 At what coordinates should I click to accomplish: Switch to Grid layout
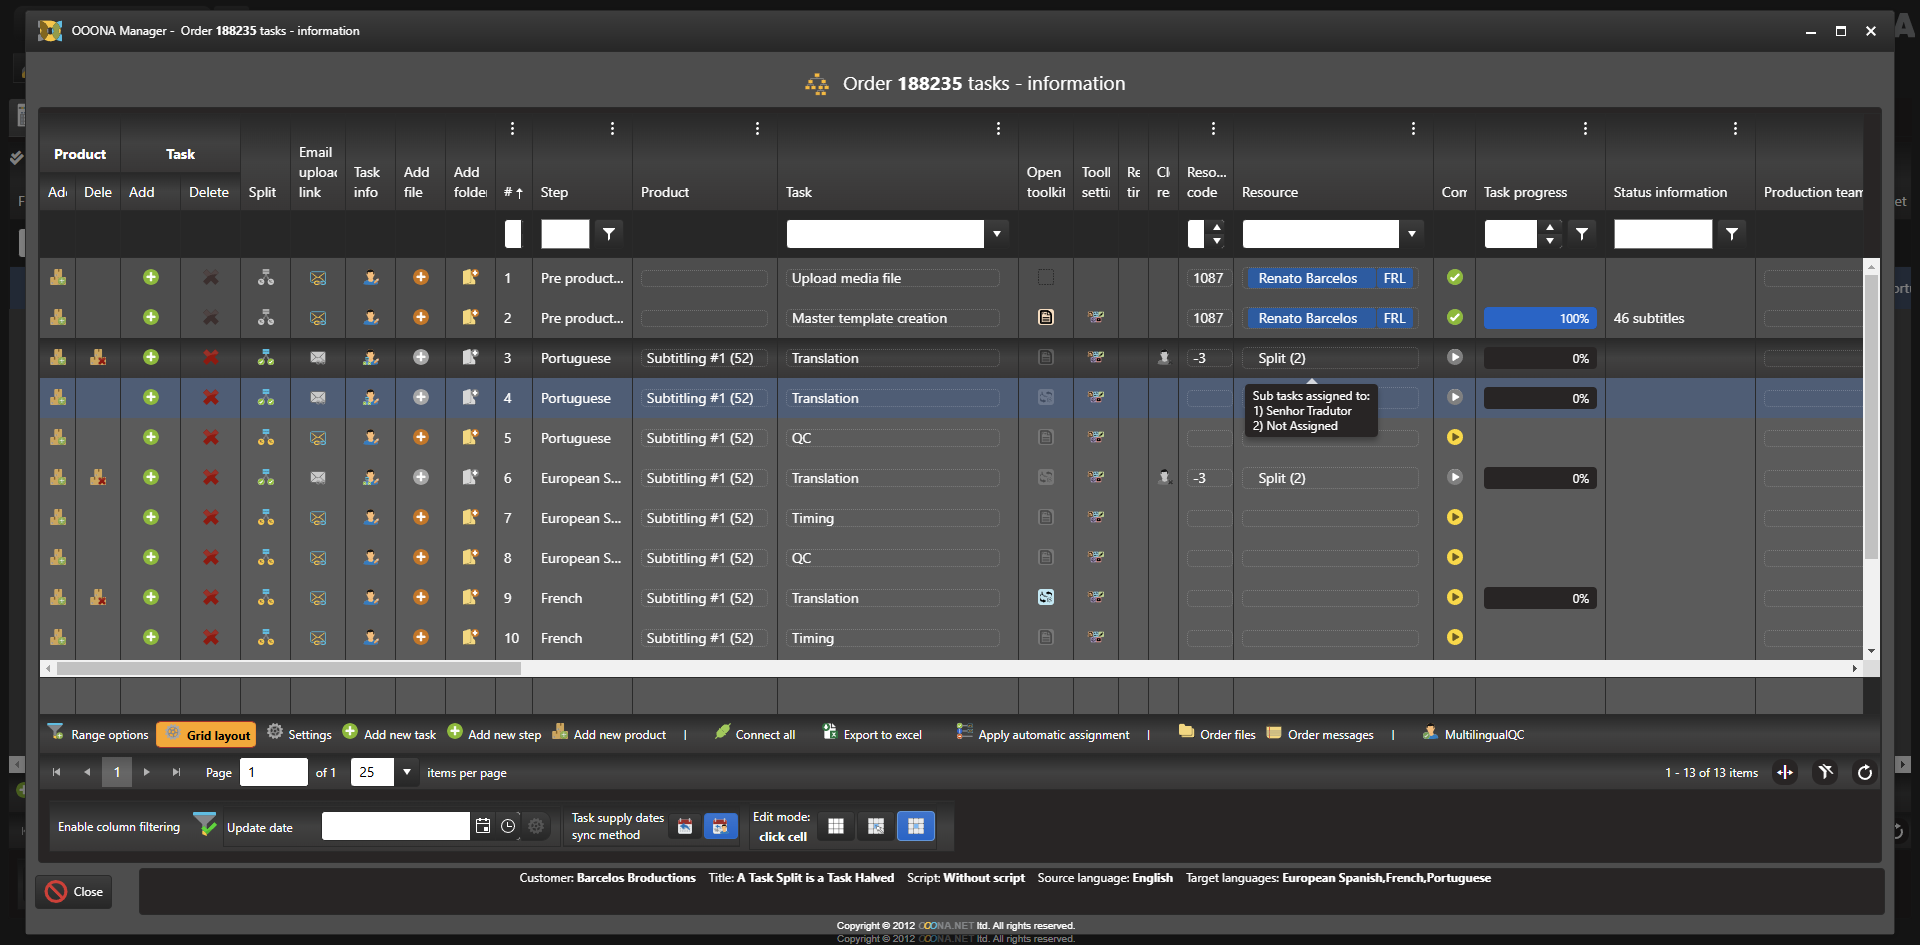[x=207, y=735]
